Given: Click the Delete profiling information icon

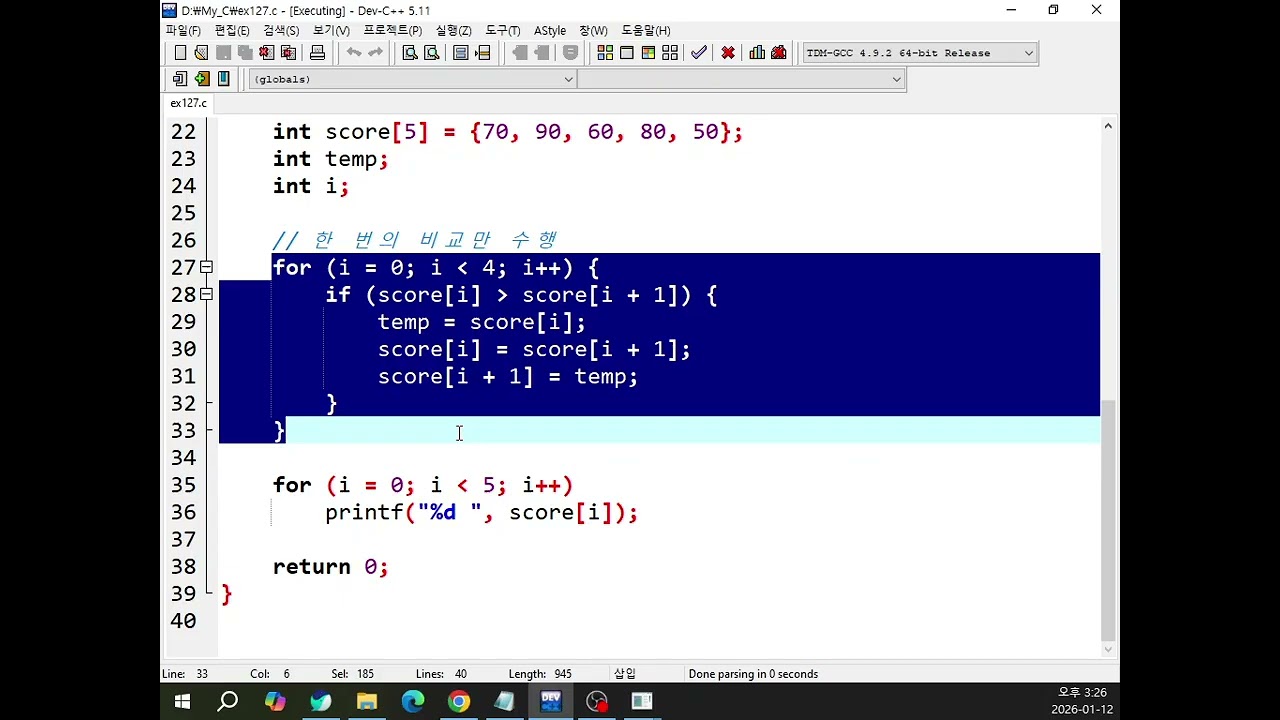Looking at the screenshot, I should [779, 53].
